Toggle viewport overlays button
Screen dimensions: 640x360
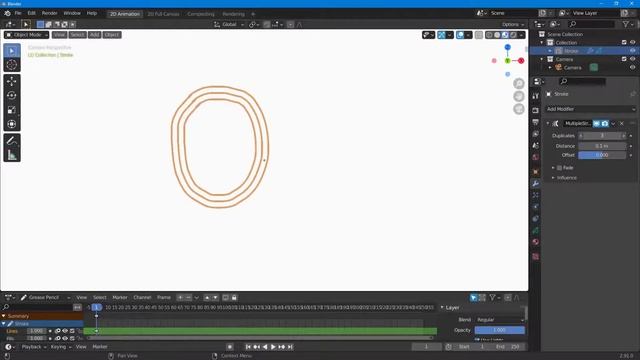point(460,35)
